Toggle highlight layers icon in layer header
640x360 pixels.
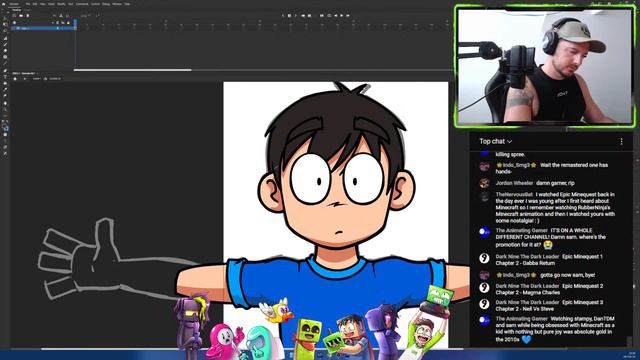coord(53,23)
